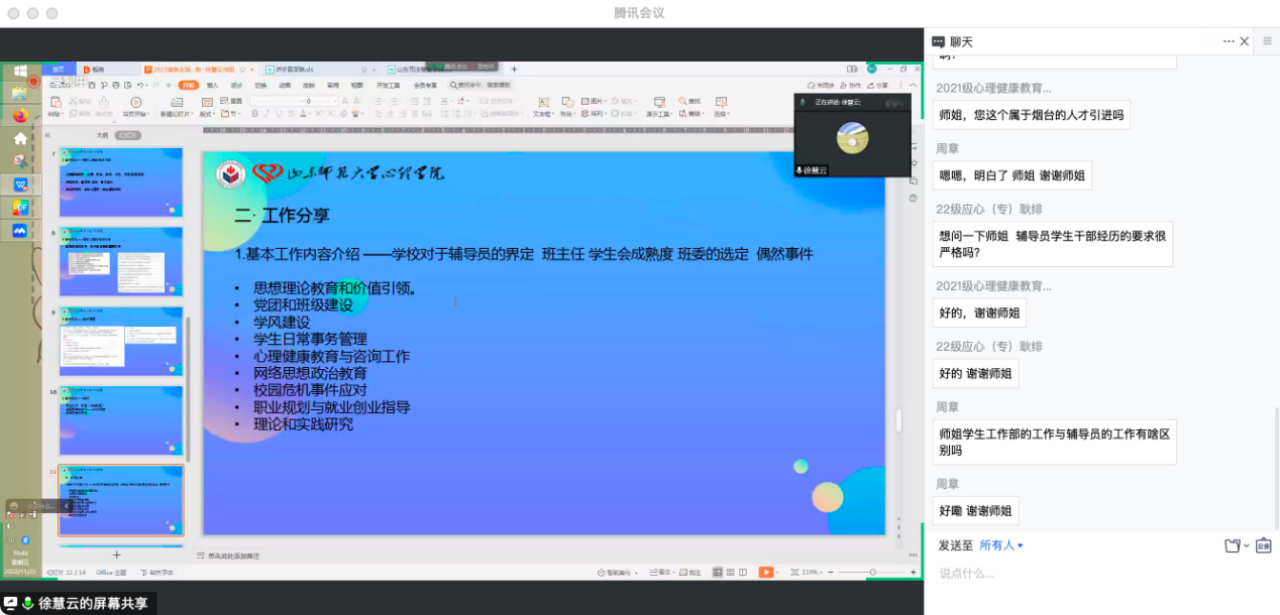1280x615 pixels.
Task: Open the 会员专享 ribbon tab
Action: click(426, 85)
